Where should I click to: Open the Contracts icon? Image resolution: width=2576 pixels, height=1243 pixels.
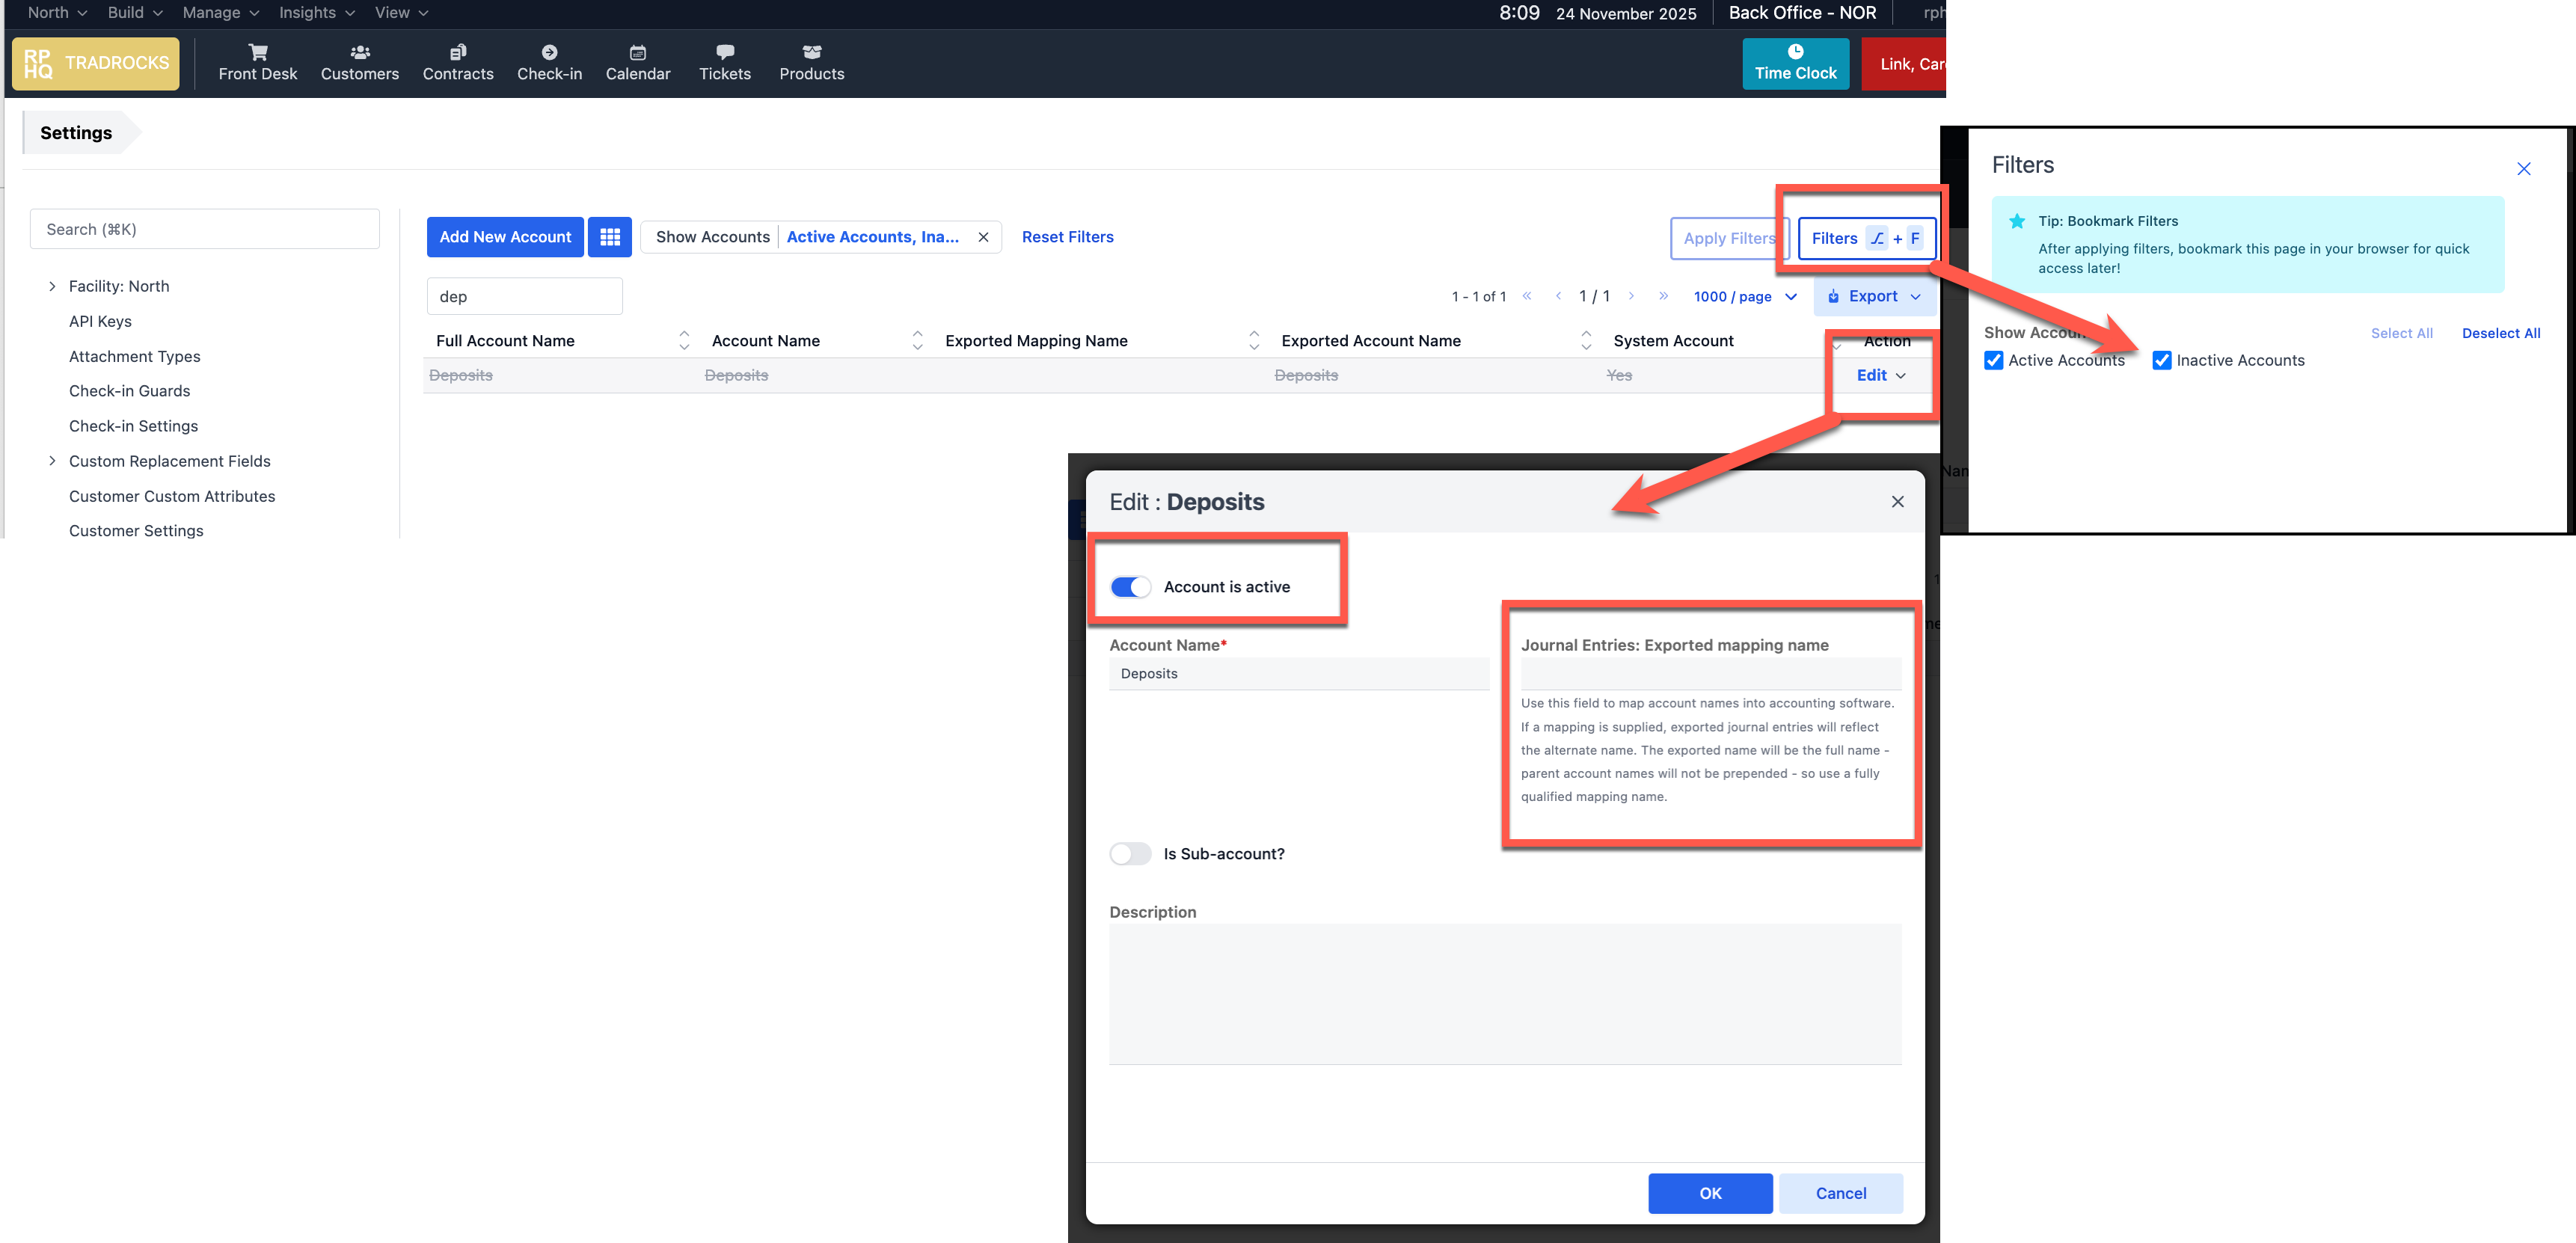457,52
